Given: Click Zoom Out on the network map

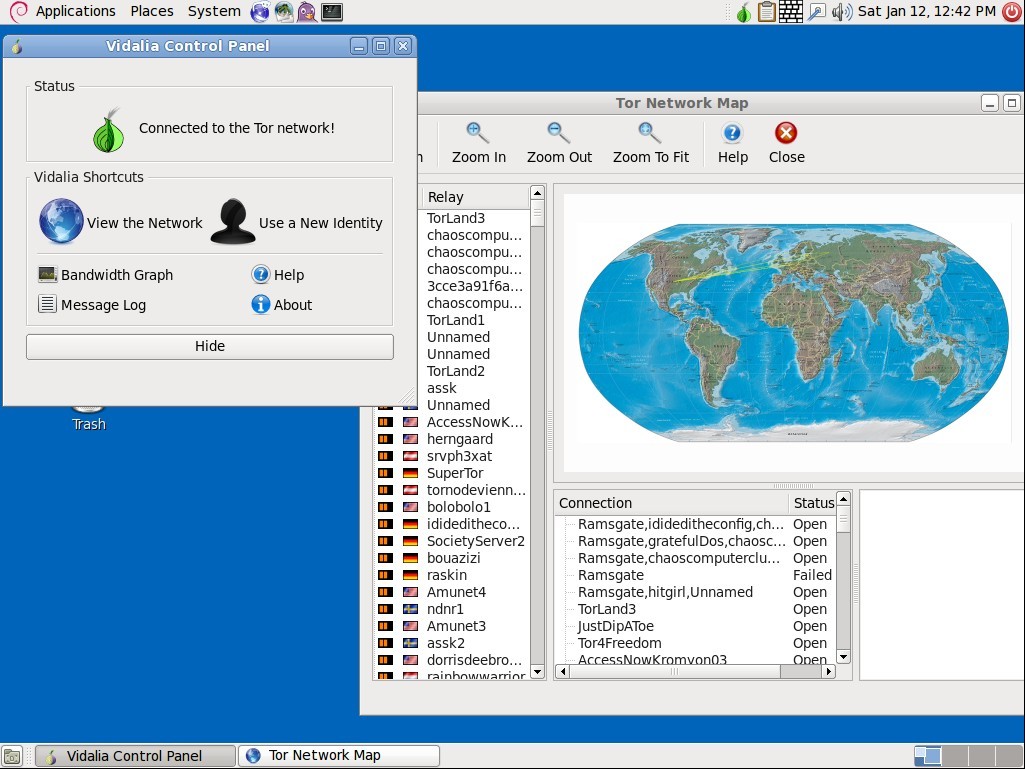Looking at the screenshot, I should pos(559,143).
